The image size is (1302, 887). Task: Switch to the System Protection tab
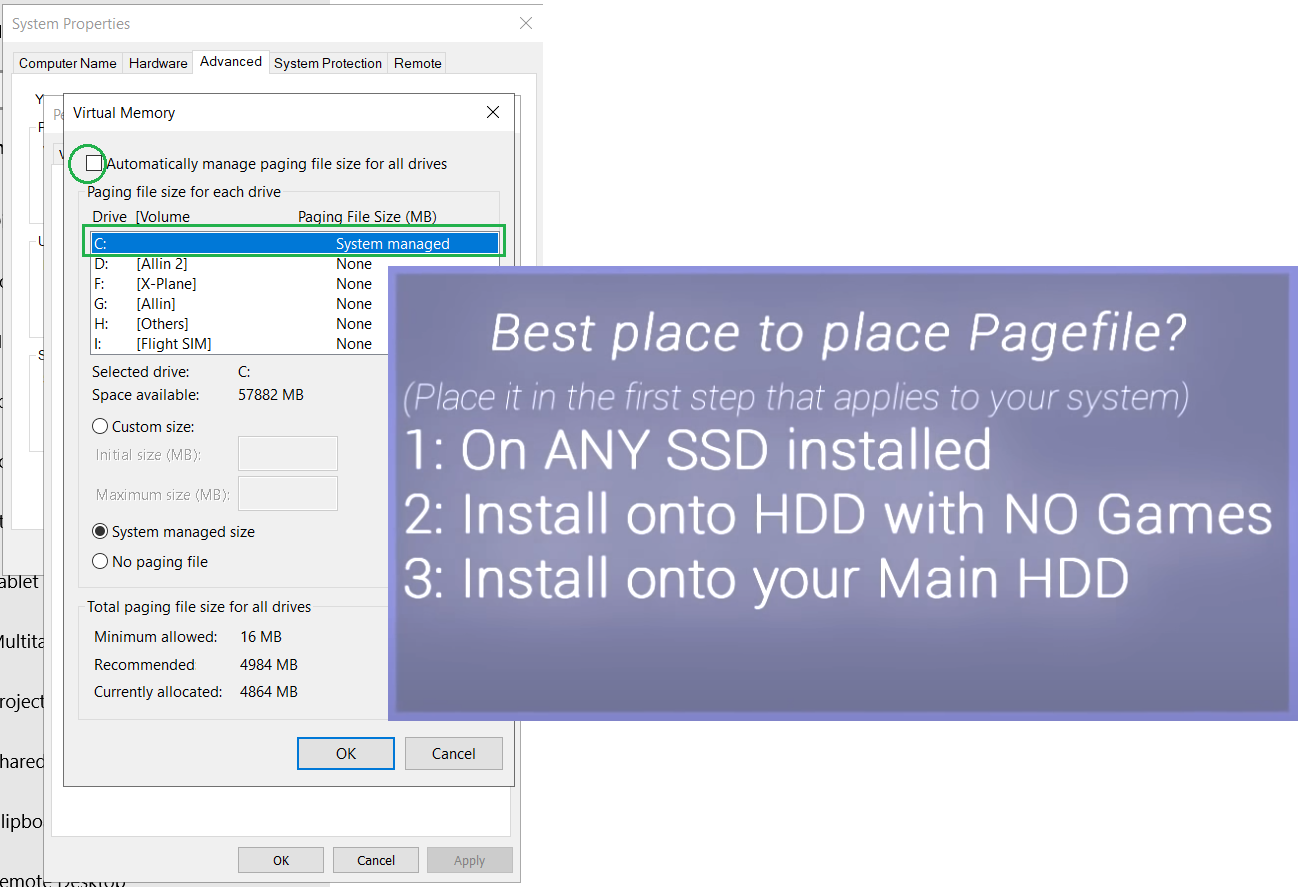click(328, 63)
